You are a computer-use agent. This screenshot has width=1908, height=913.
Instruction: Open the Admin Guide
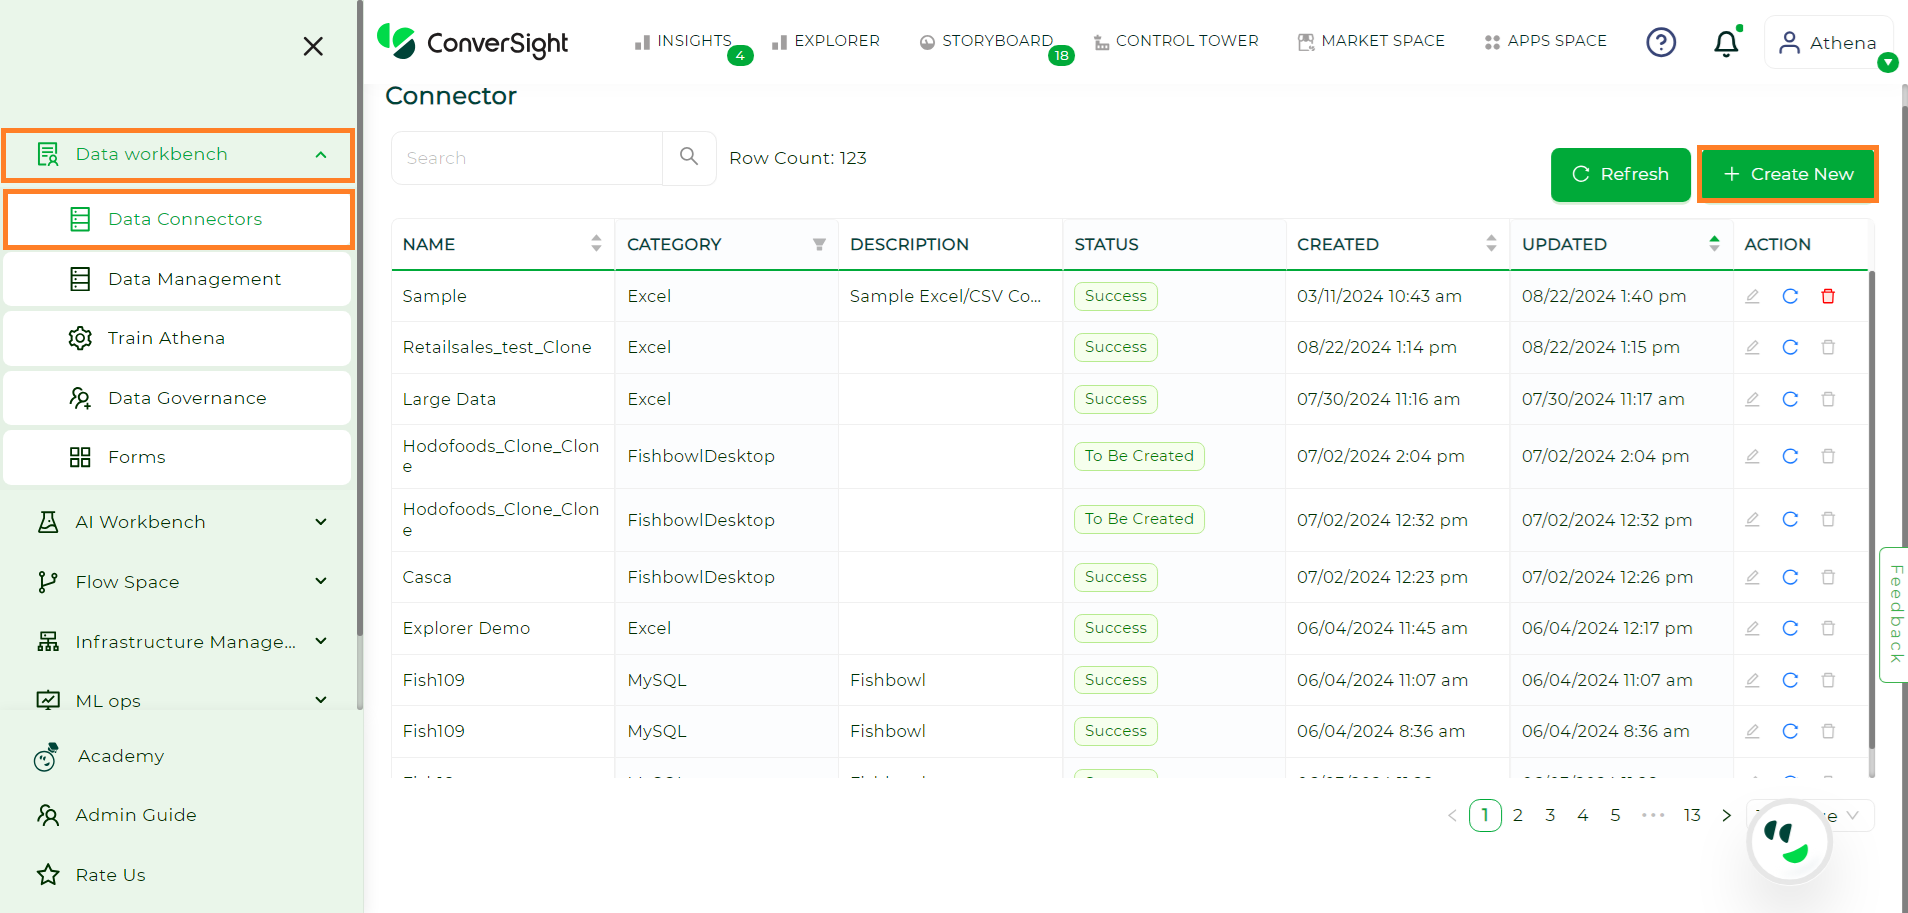click(x=116, y=815)
